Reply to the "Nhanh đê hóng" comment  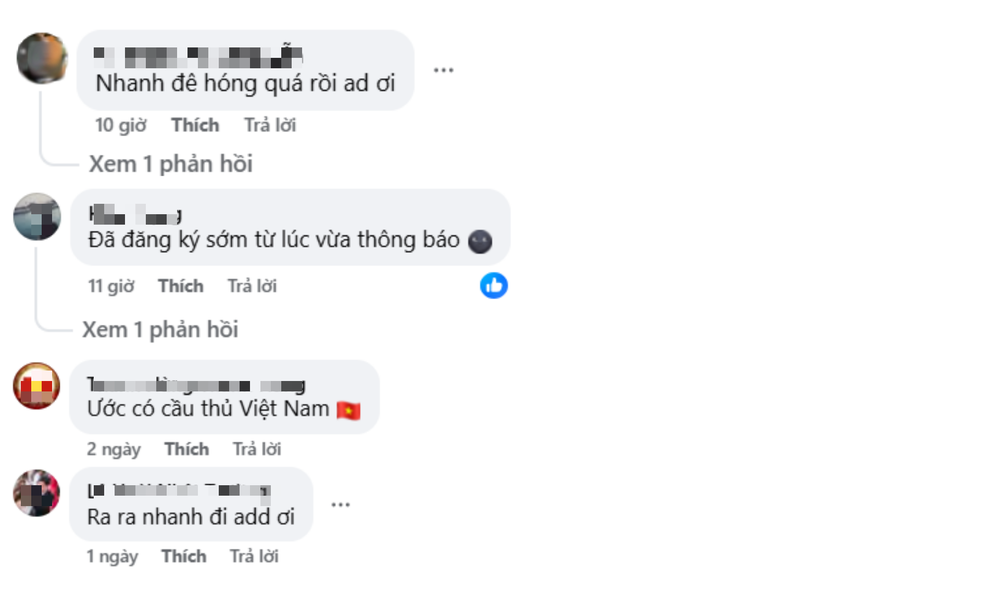[x=270, y=125]
